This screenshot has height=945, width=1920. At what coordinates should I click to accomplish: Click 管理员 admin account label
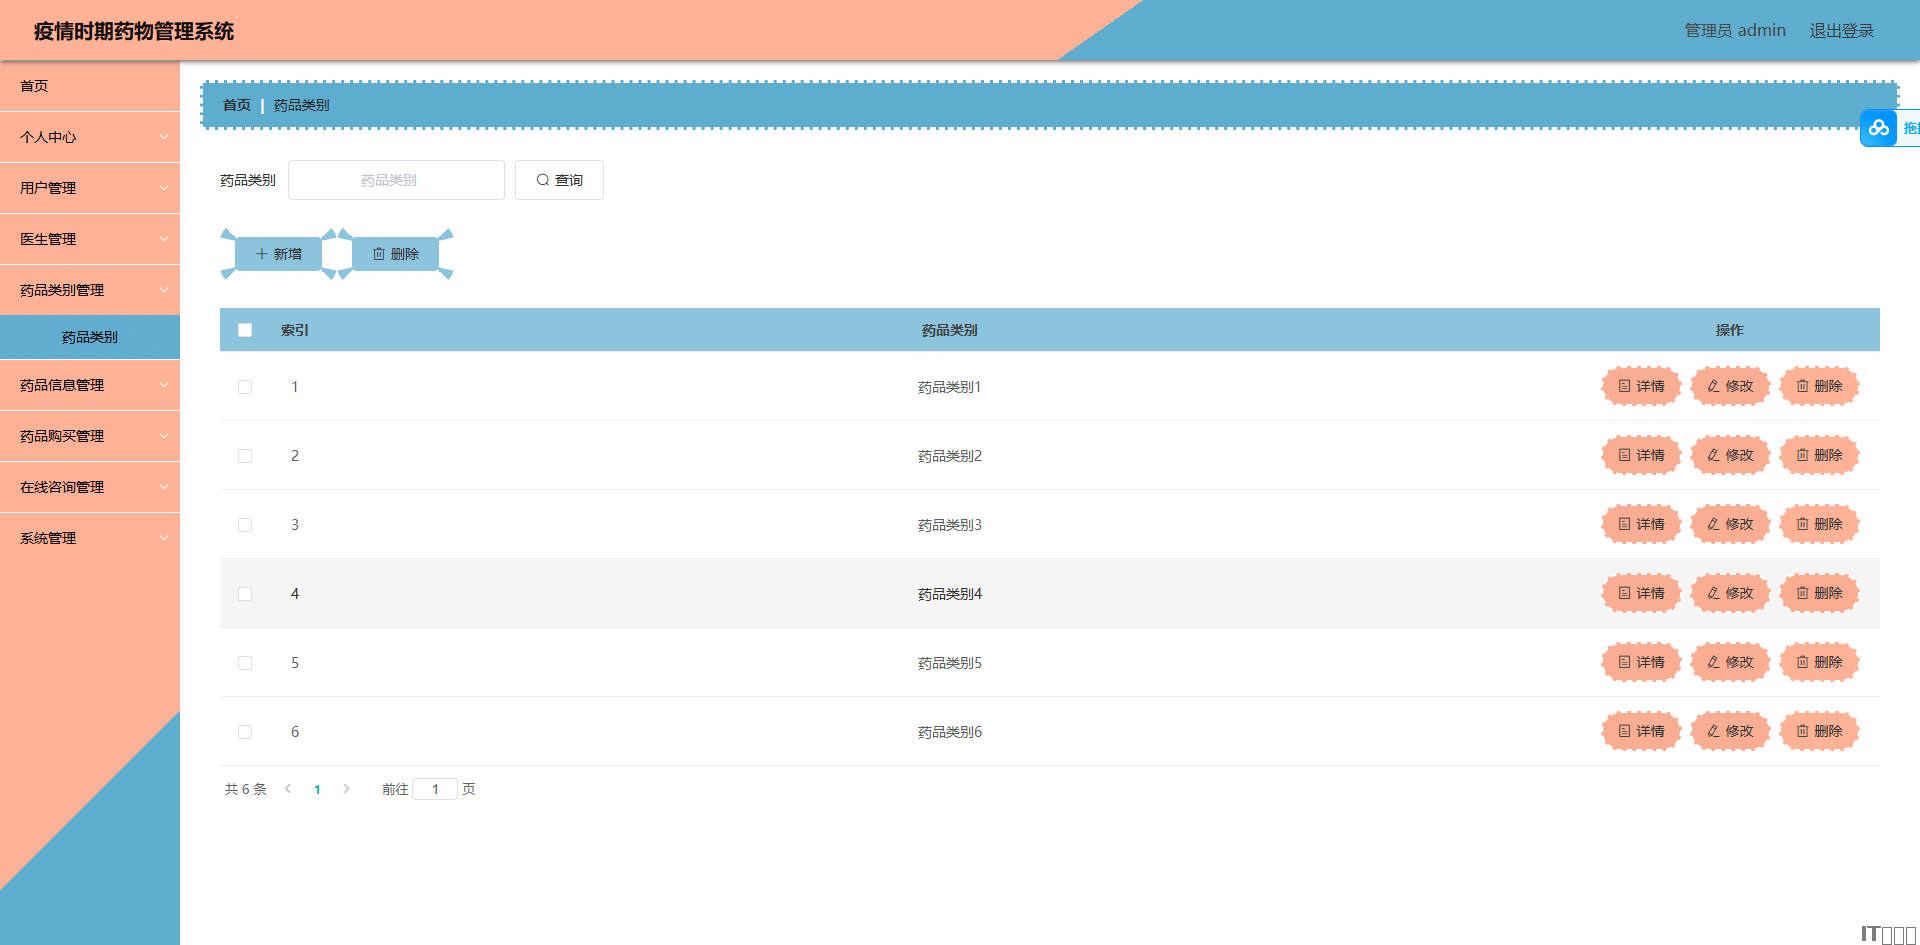tap(1735, 31)
